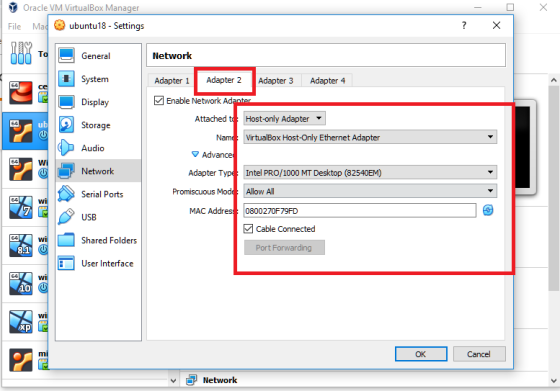The height and width of the screenshot is (391, 560).
Task: Click Cancel to discard changes
Action: (479, 354)
